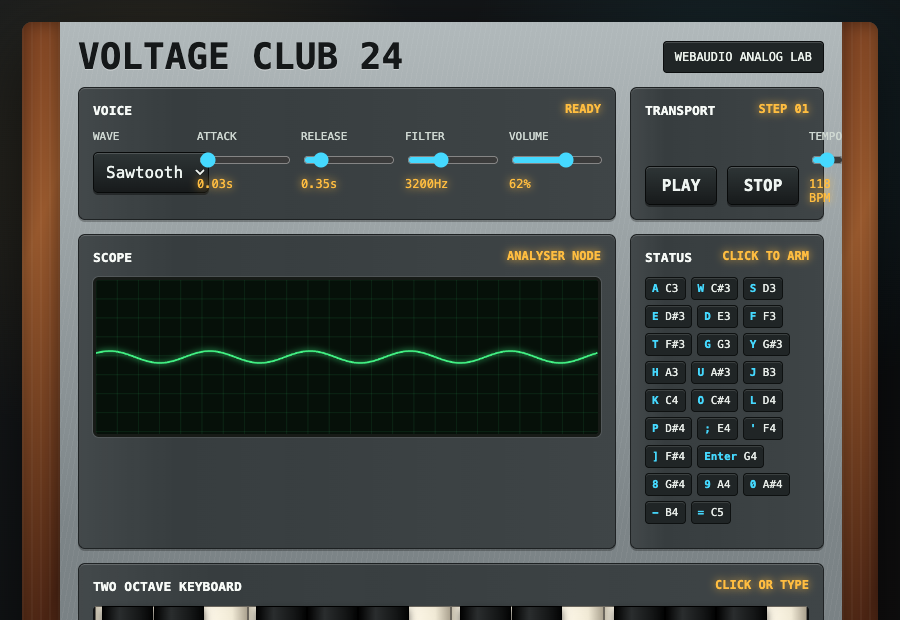Trigger the Y G#3 key chip

pos(766,344)
